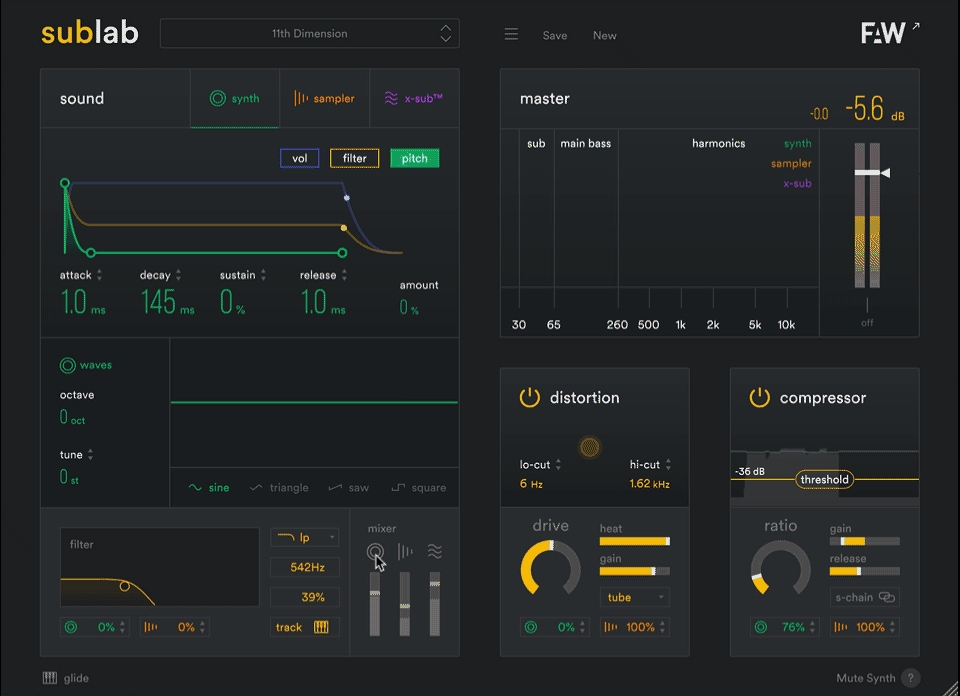Toggle the distortion power button

[x=530, y=397]
